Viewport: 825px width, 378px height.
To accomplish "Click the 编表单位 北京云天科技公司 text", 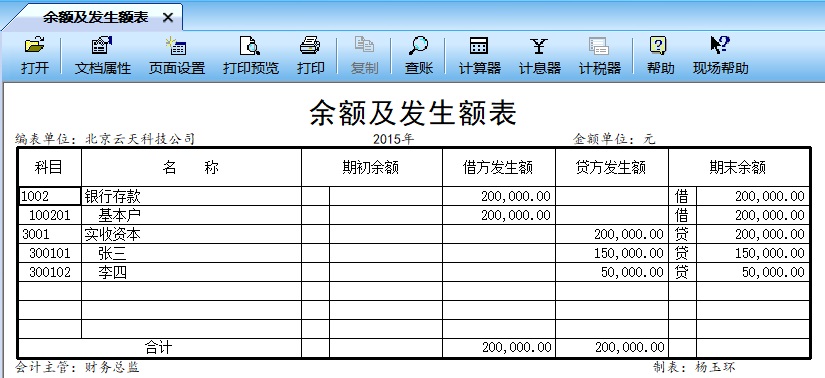I will (x=105, y=139).
